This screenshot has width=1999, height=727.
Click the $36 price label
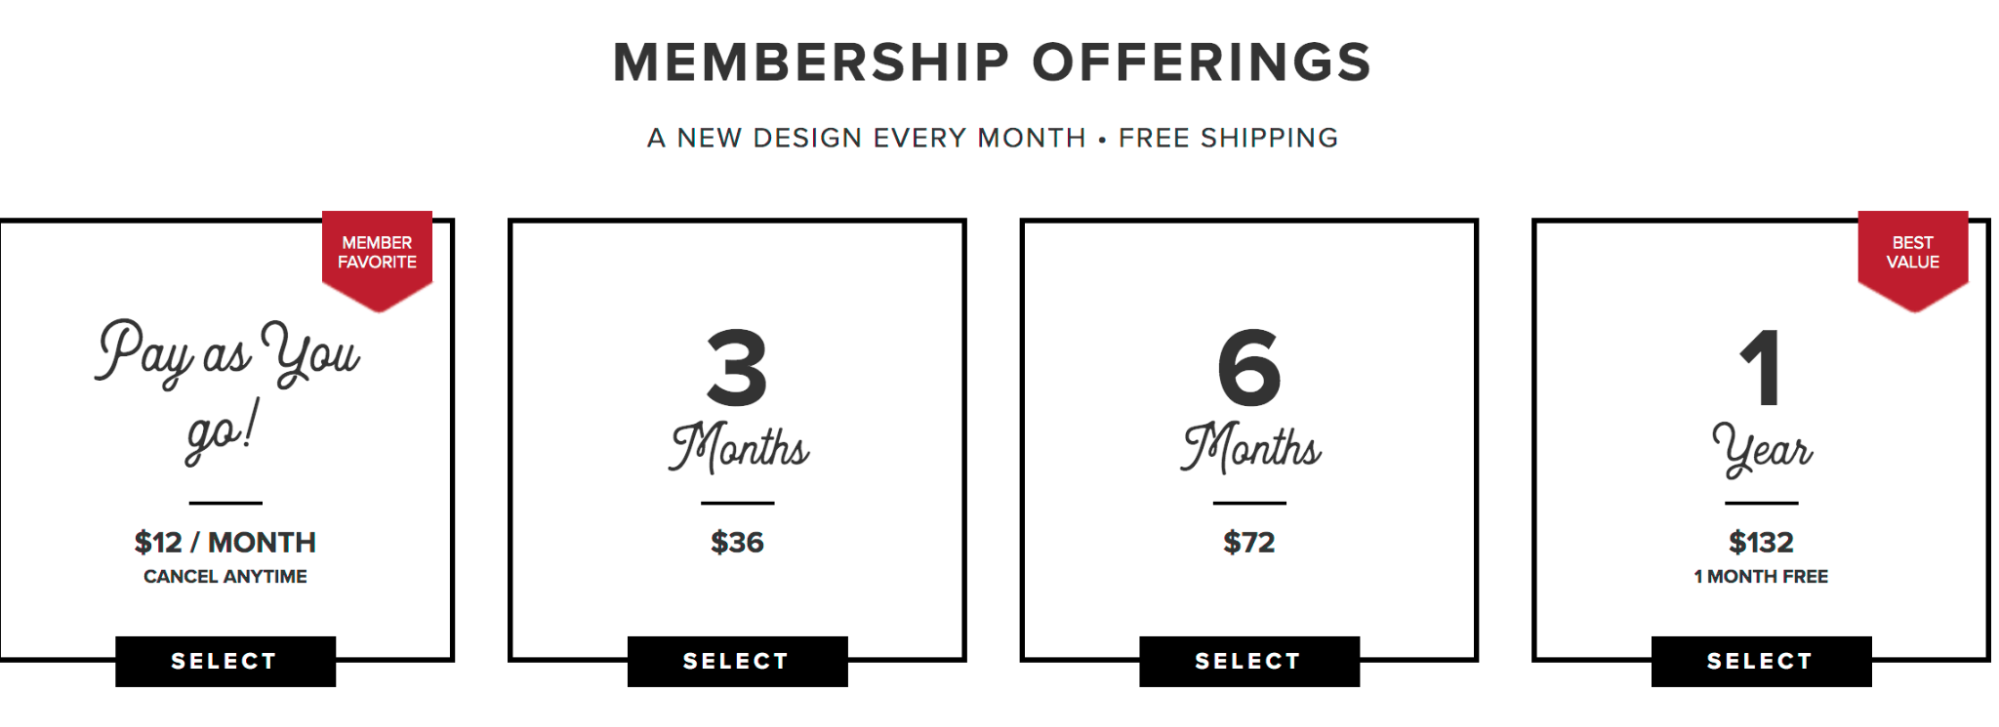737,542
